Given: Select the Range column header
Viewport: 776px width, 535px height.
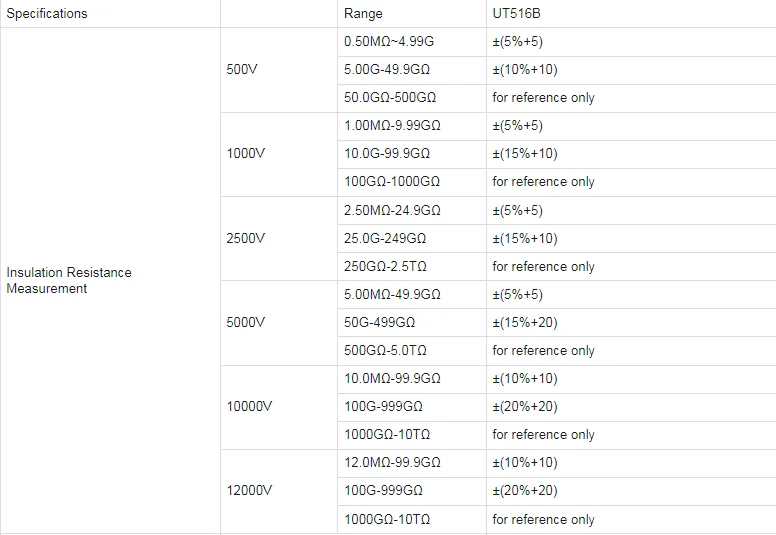Looking at the screenshot, I should [x=362, y=14].
